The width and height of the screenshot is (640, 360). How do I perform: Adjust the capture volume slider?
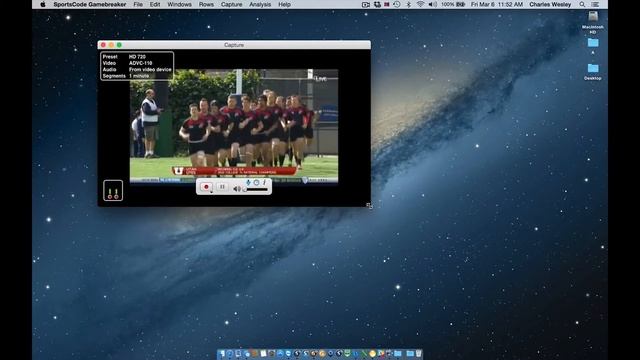point(256,189)
